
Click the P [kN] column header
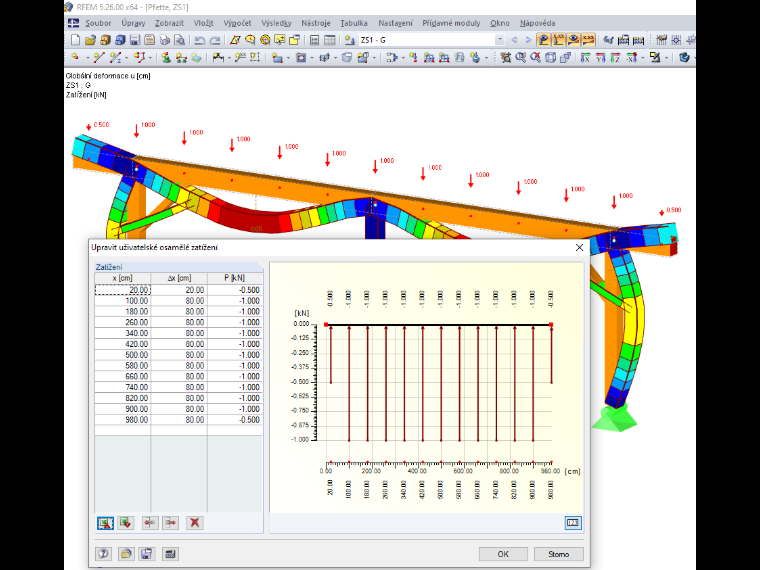(x=235, y=278)
